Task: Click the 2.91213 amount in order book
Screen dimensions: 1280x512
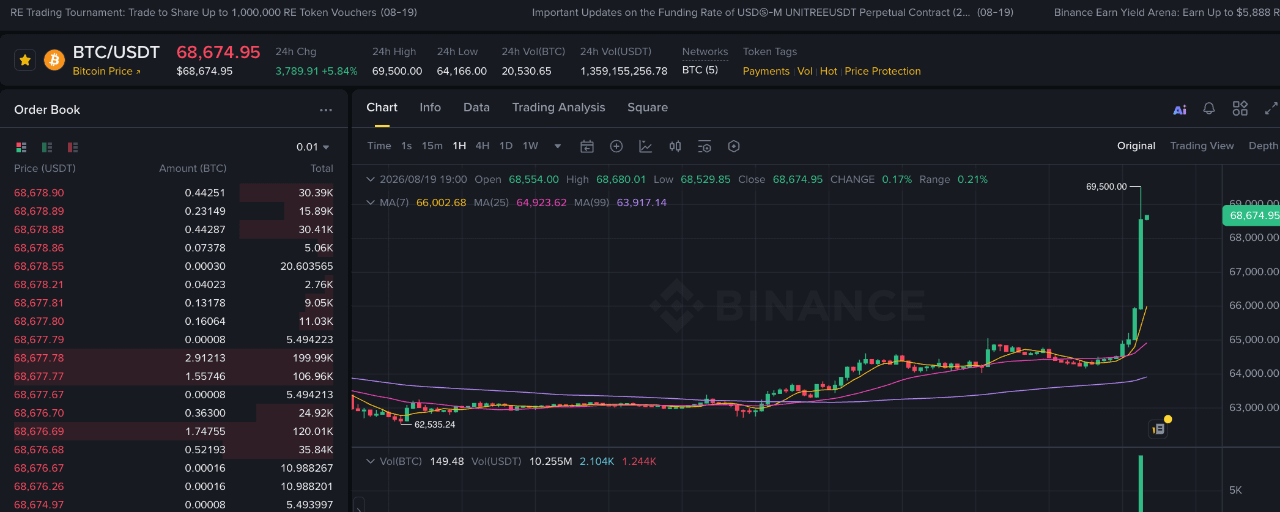Action: (205, 358)
